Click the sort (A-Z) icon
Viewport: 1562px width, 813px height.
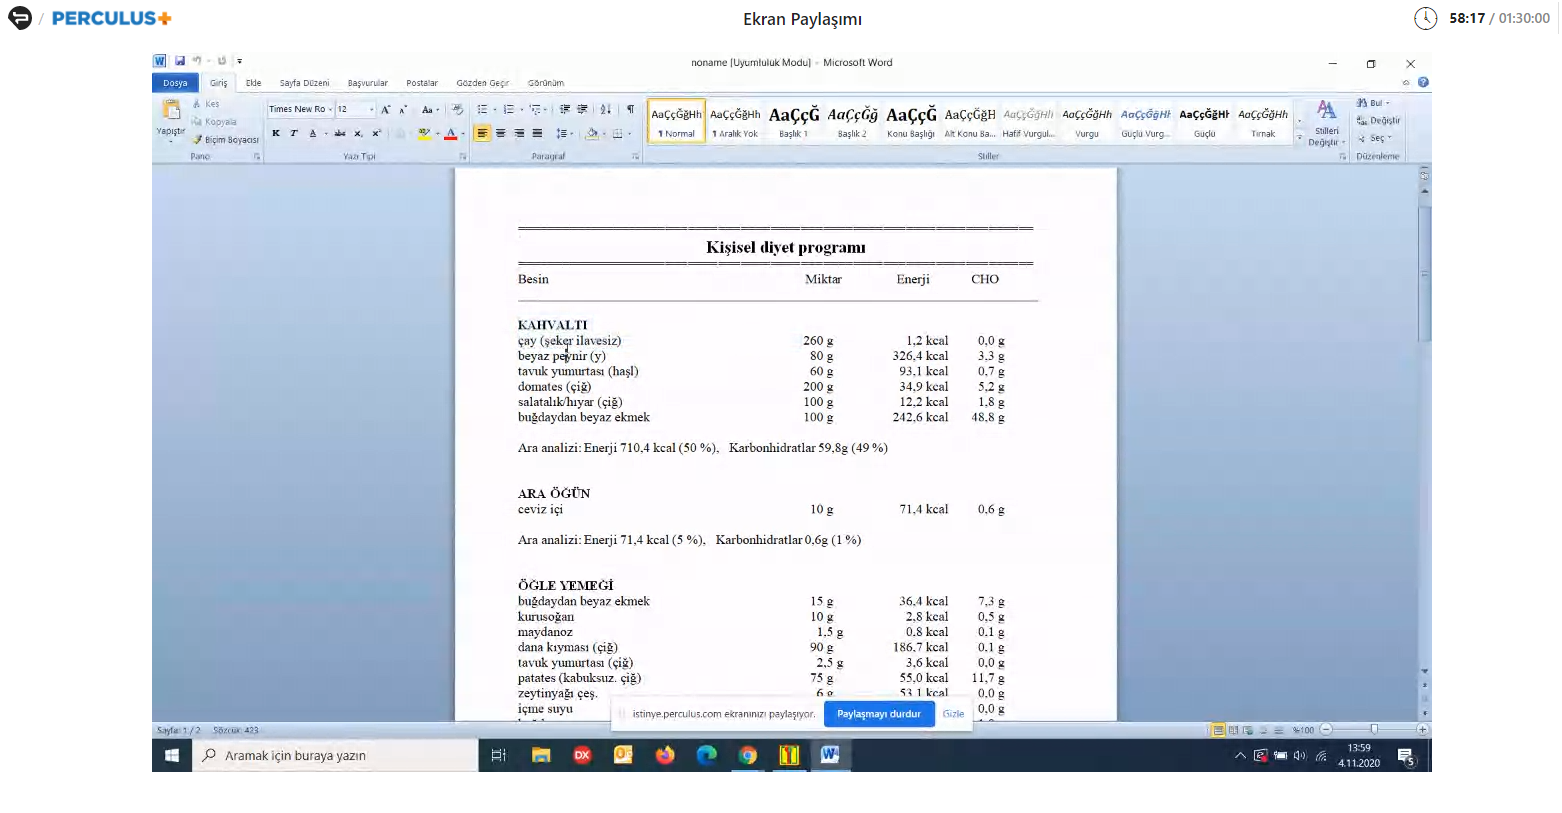pos(605,110)
